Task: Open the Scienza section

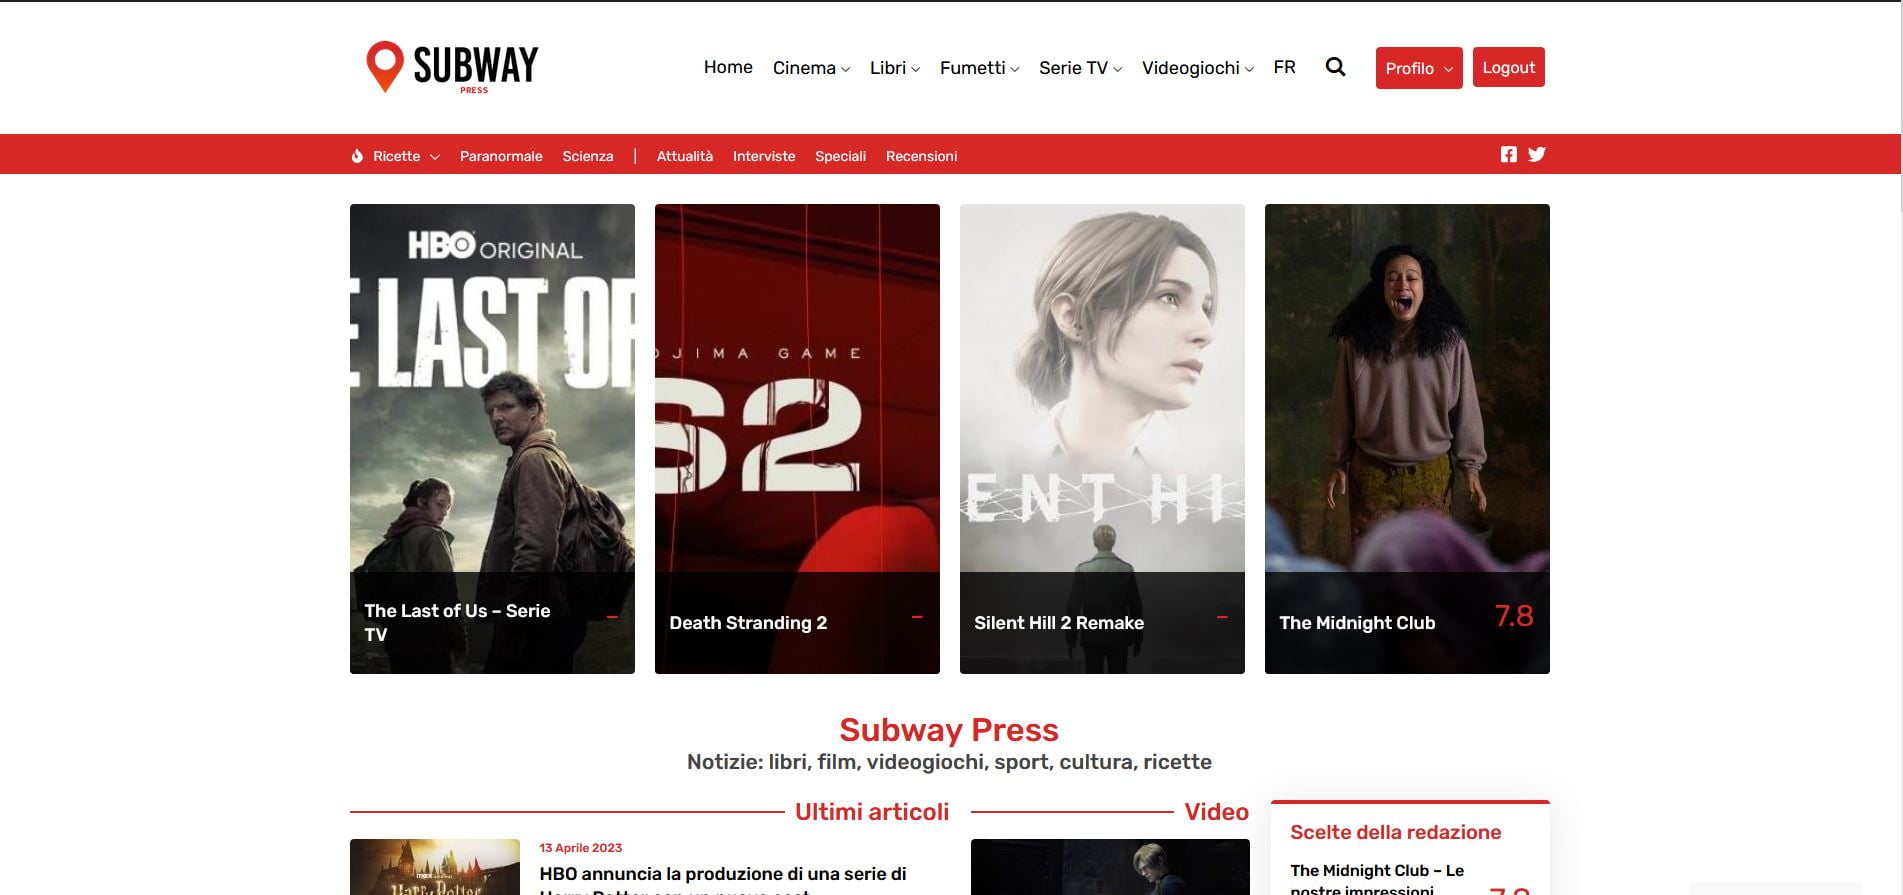Action: [x=588, y=156]
